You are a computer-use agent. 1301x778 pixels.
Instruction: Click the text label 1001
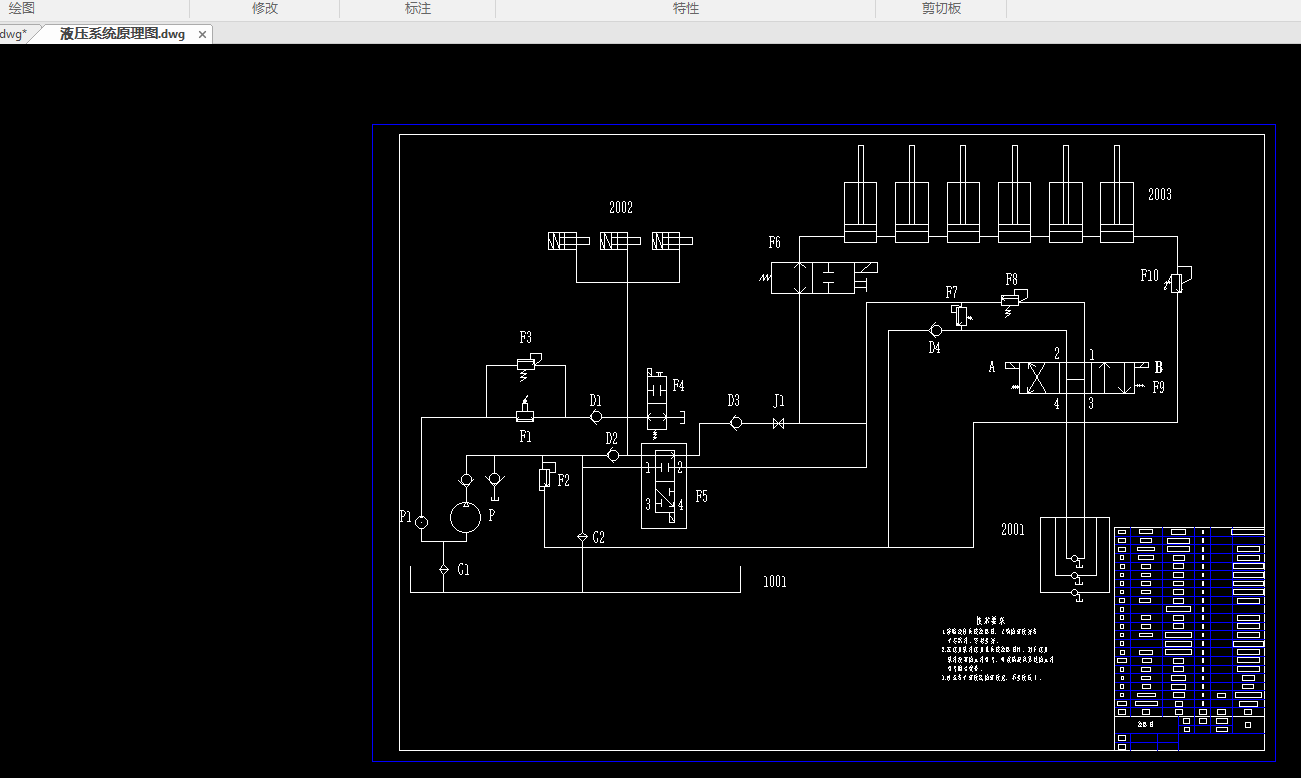(775, 581)
